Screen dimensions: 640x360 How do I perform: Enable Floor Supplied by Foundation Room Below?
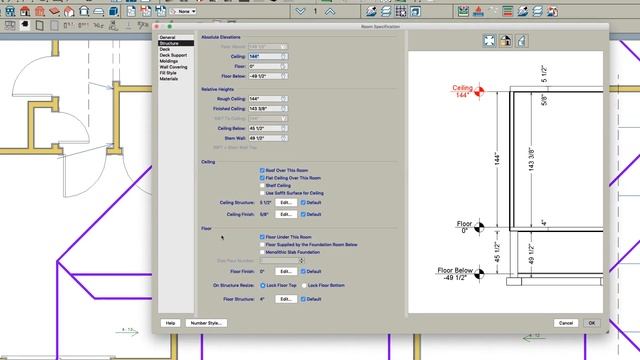point(262,244)
